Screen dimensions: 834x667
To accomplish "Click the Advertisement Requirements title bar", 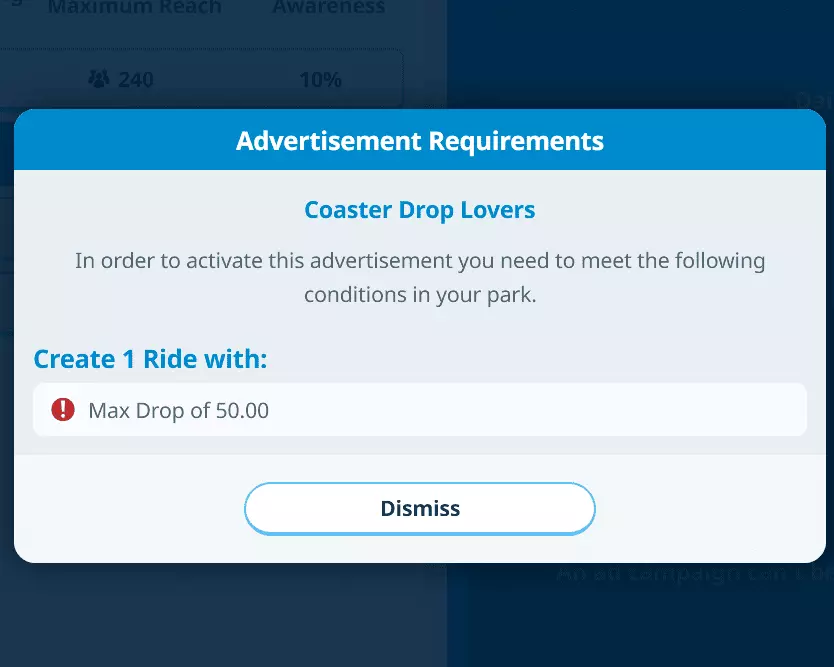I will click(420, 140).
